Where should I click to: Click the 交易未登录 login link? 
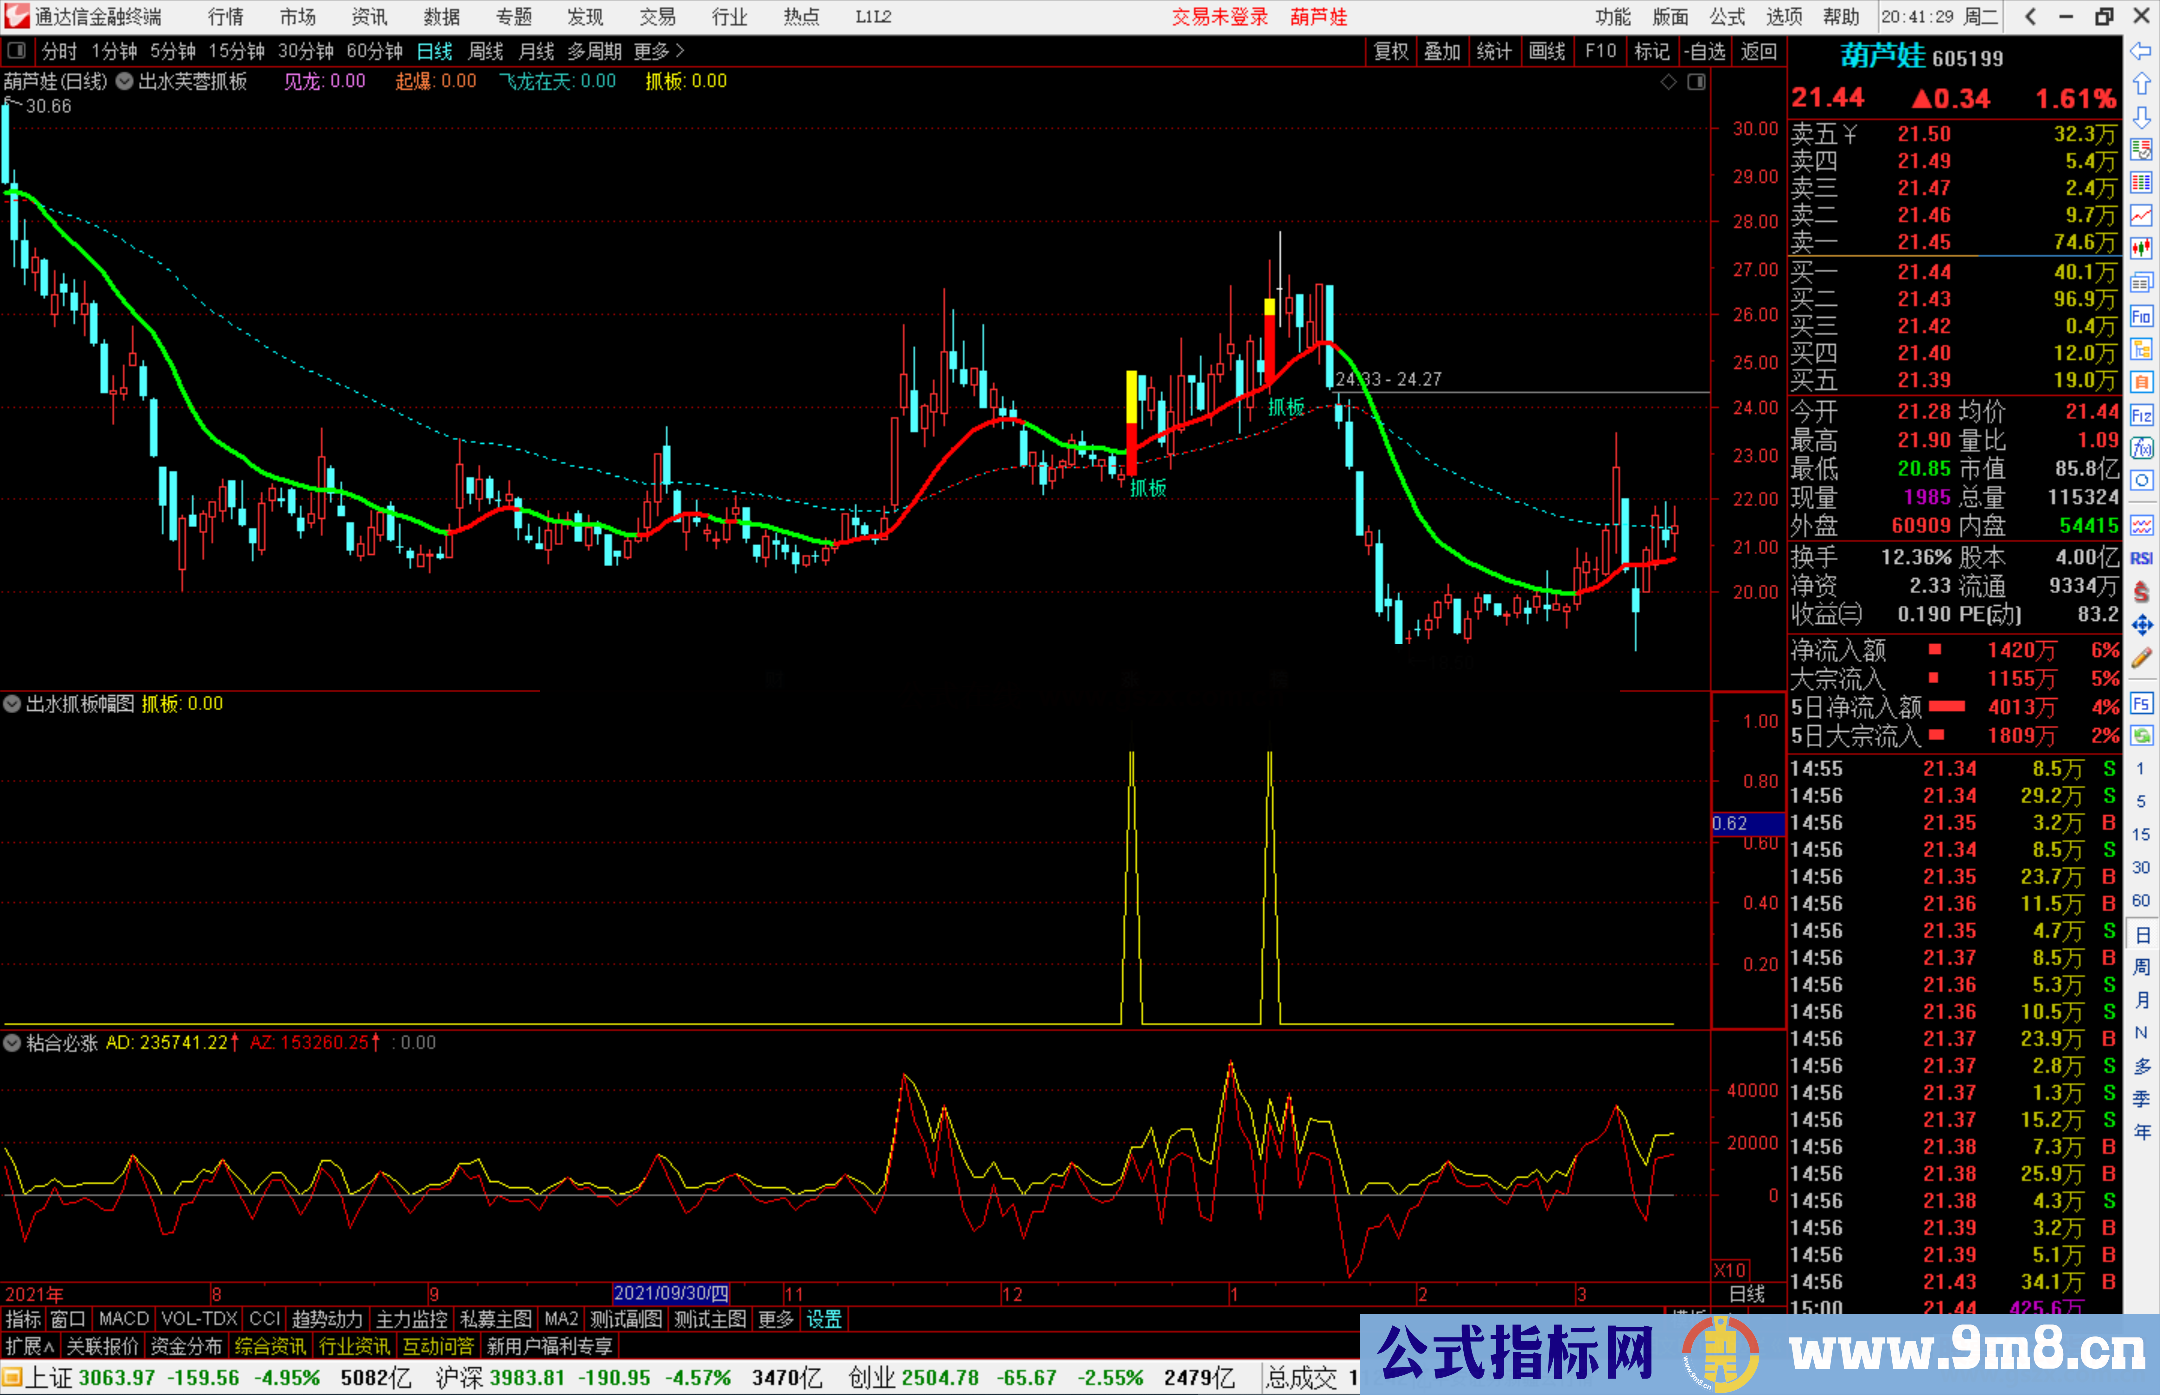pos(1220,17)
